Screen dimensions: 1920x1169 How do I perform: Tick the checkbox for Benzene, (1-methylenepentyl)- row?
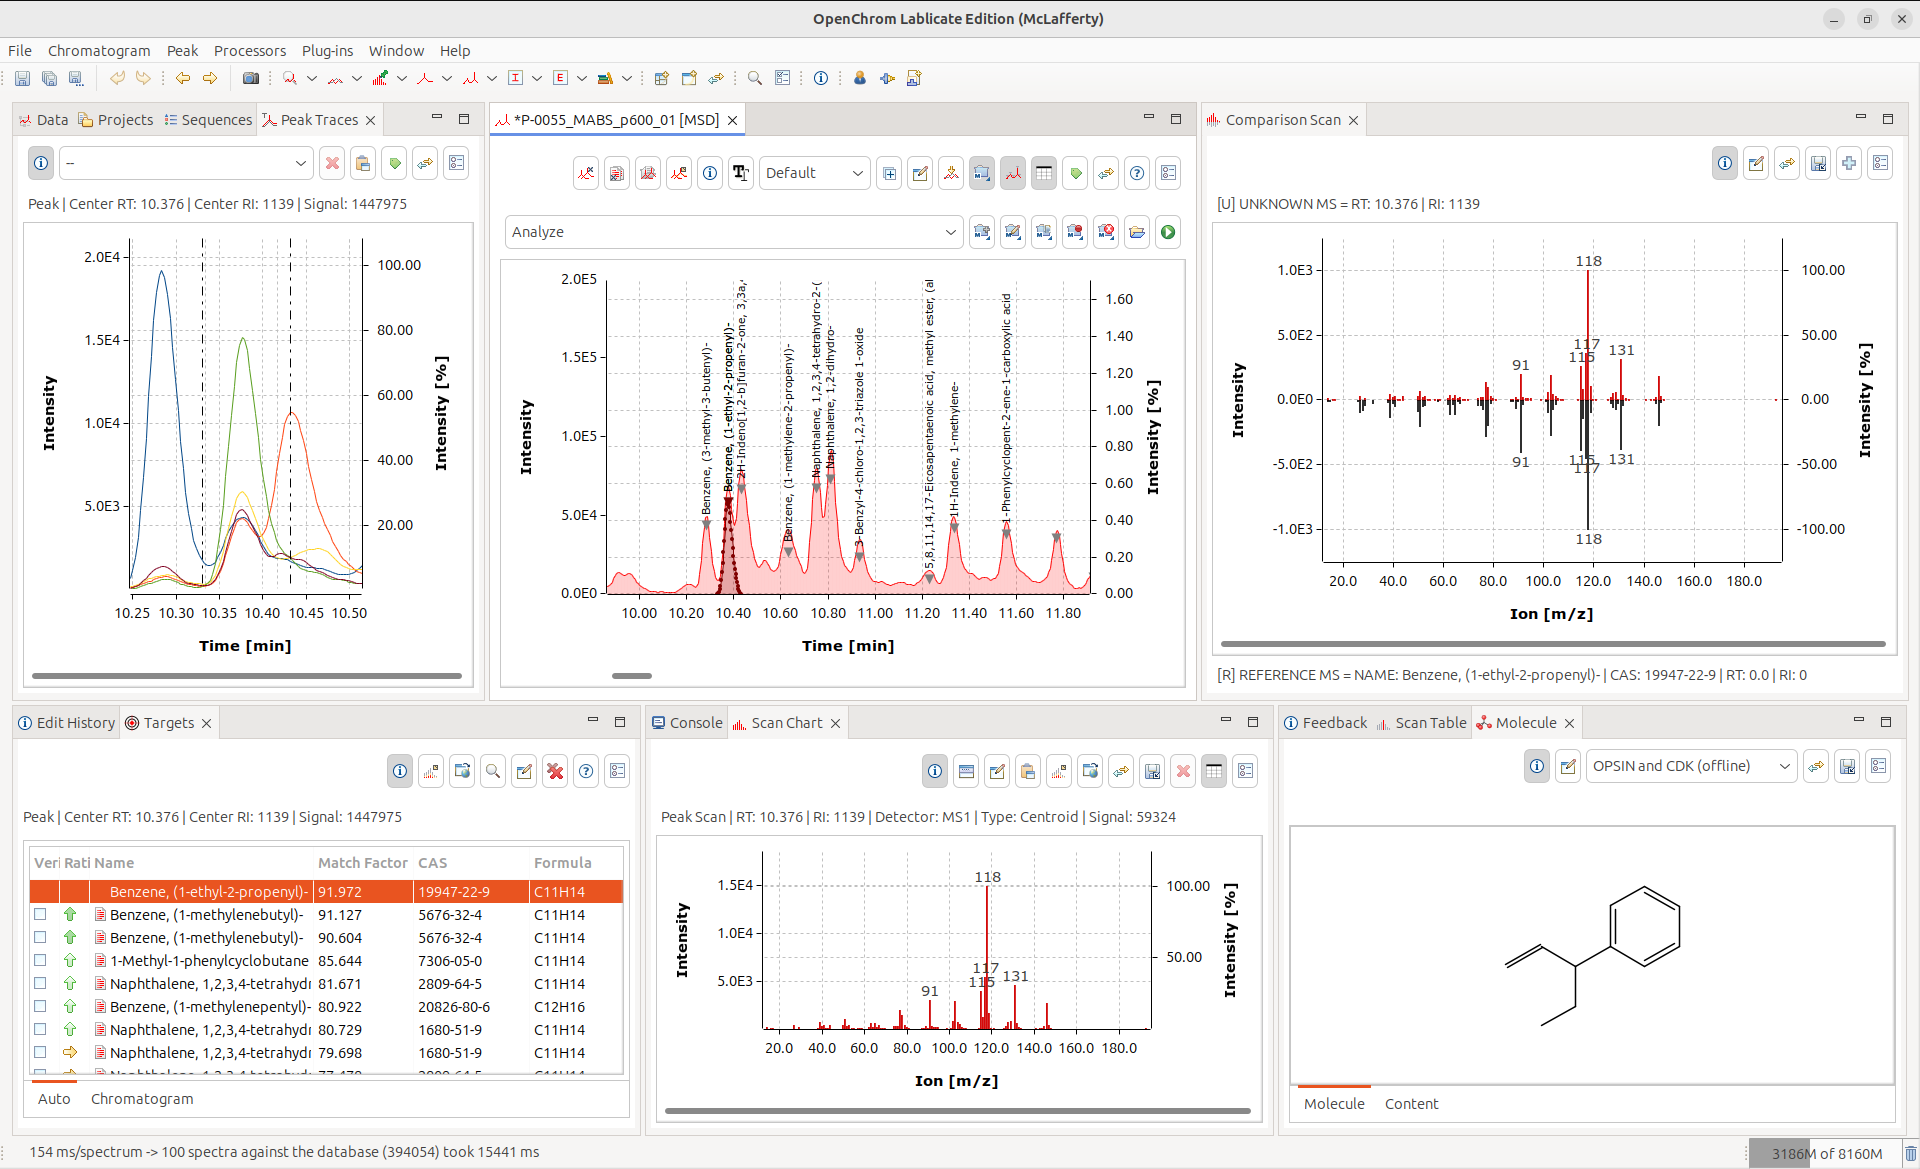pyautogui.click(x=40, y=1006)
